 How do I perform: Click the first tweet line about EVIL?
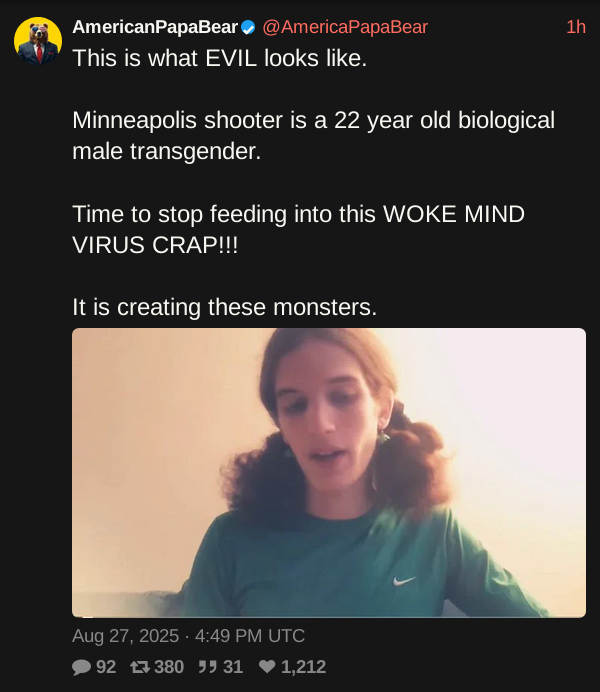[220, 58]
